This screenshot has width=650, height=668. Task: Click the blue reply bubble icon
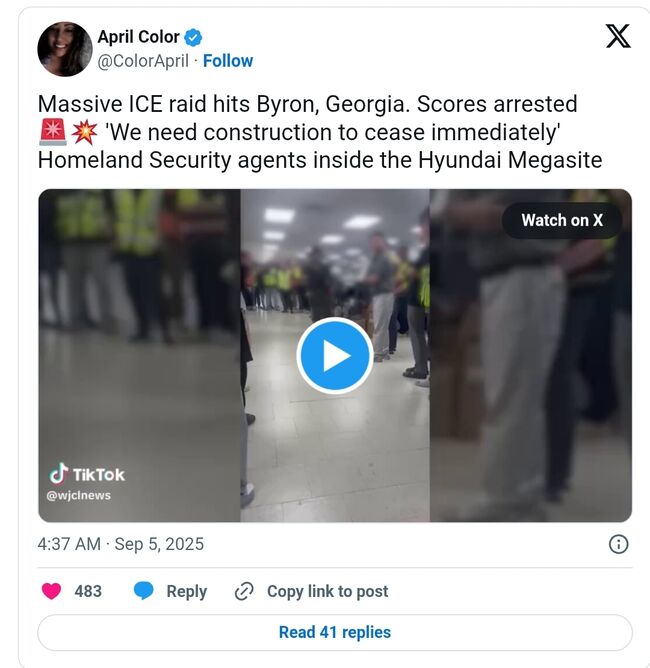(x=144, y=591)
